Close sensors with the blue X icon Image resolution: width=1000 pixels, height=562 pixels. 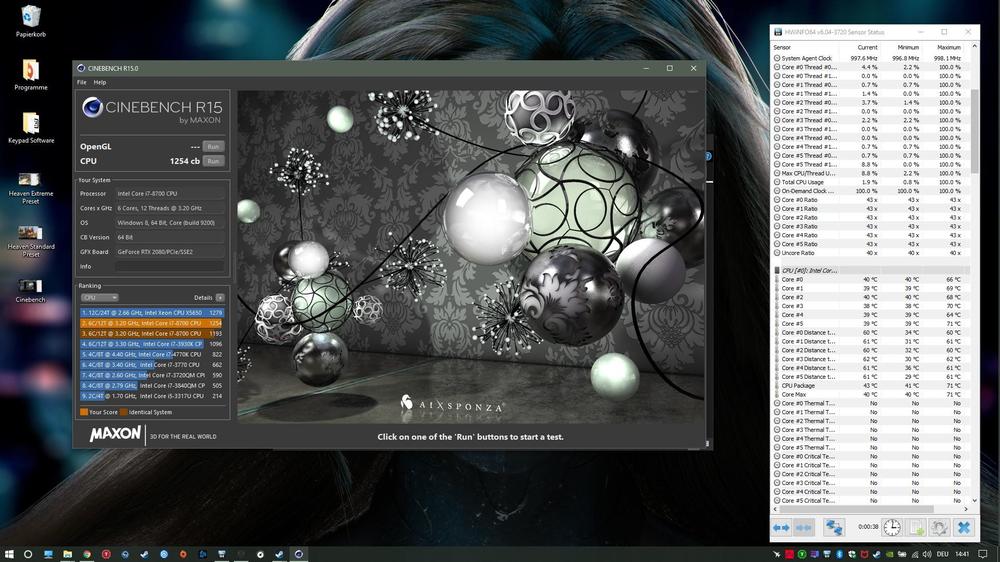pyautogui.click(x=963, y=527)
